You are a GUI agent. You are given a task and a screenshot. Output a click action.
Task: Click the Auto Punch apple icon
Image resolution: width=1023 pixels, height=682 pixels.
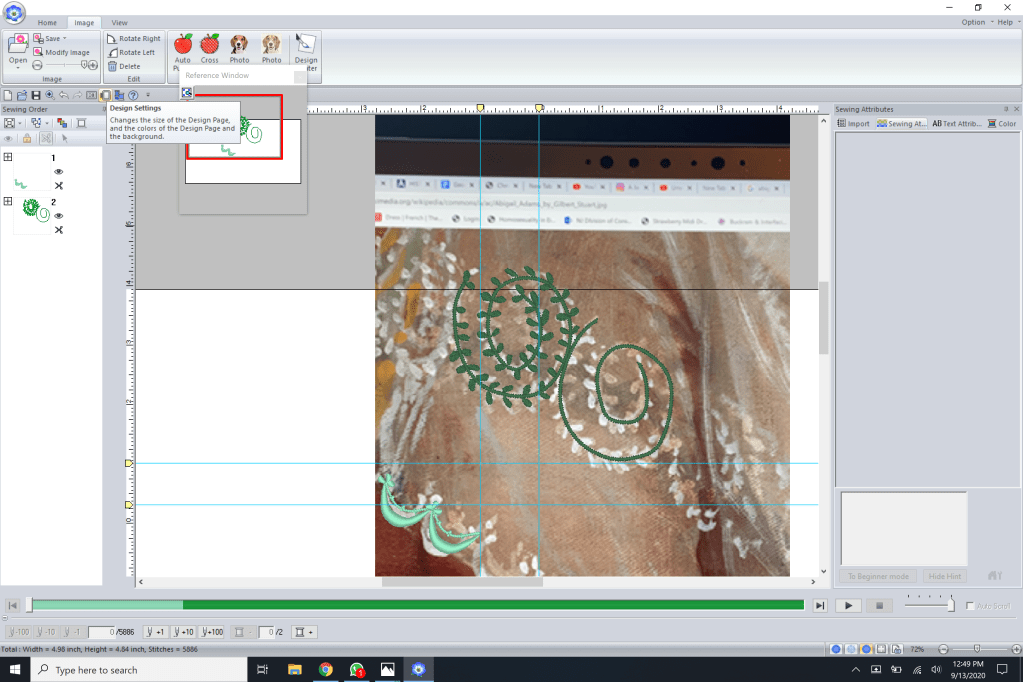(183, 44)
